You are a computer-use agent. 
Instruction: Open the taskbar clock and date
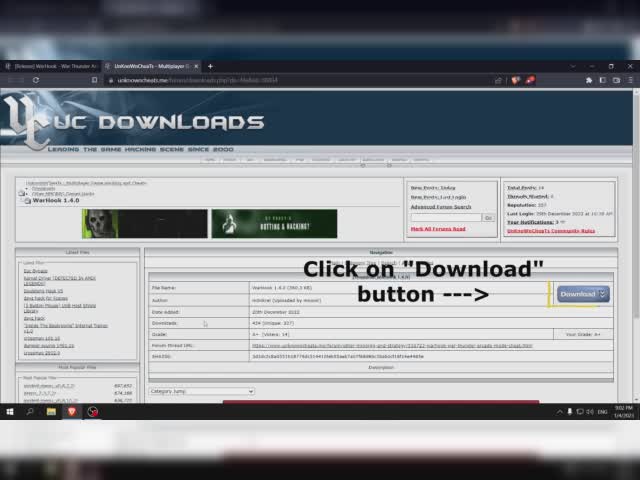coord(624,412)
